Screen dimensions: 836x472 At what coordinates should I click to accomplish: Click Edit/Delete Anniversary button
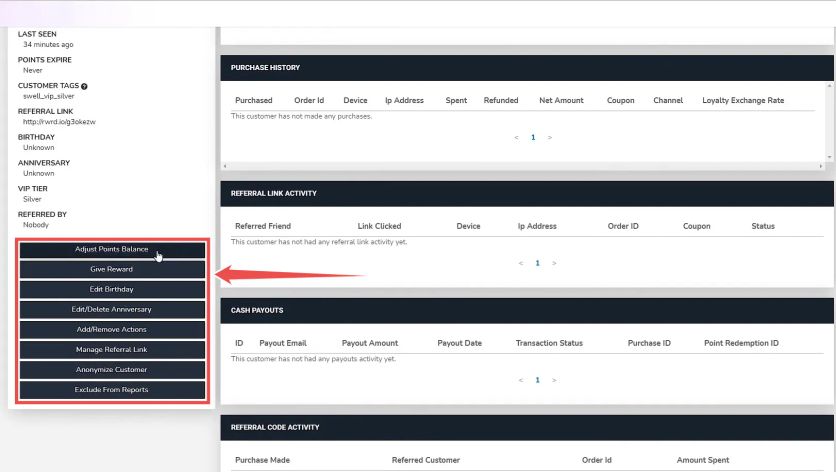click(112, 309)
